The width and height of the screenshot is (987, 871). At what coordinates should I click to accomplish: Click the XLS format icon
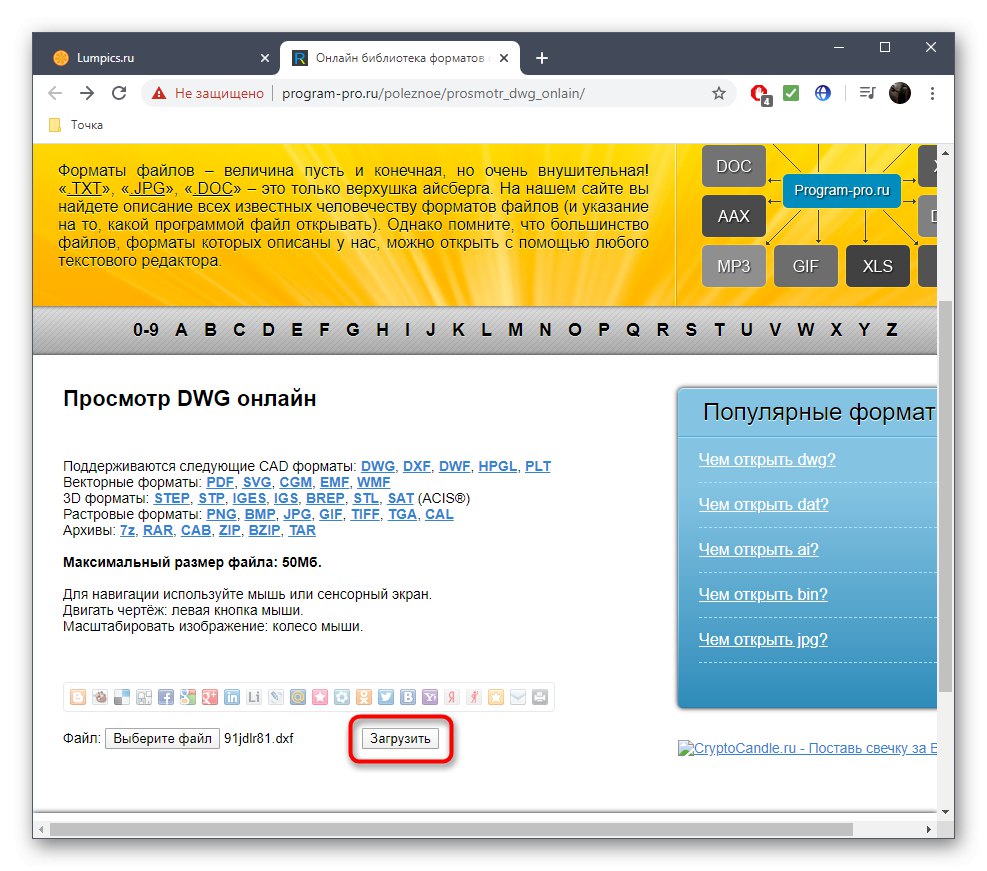tap(878, 266)
